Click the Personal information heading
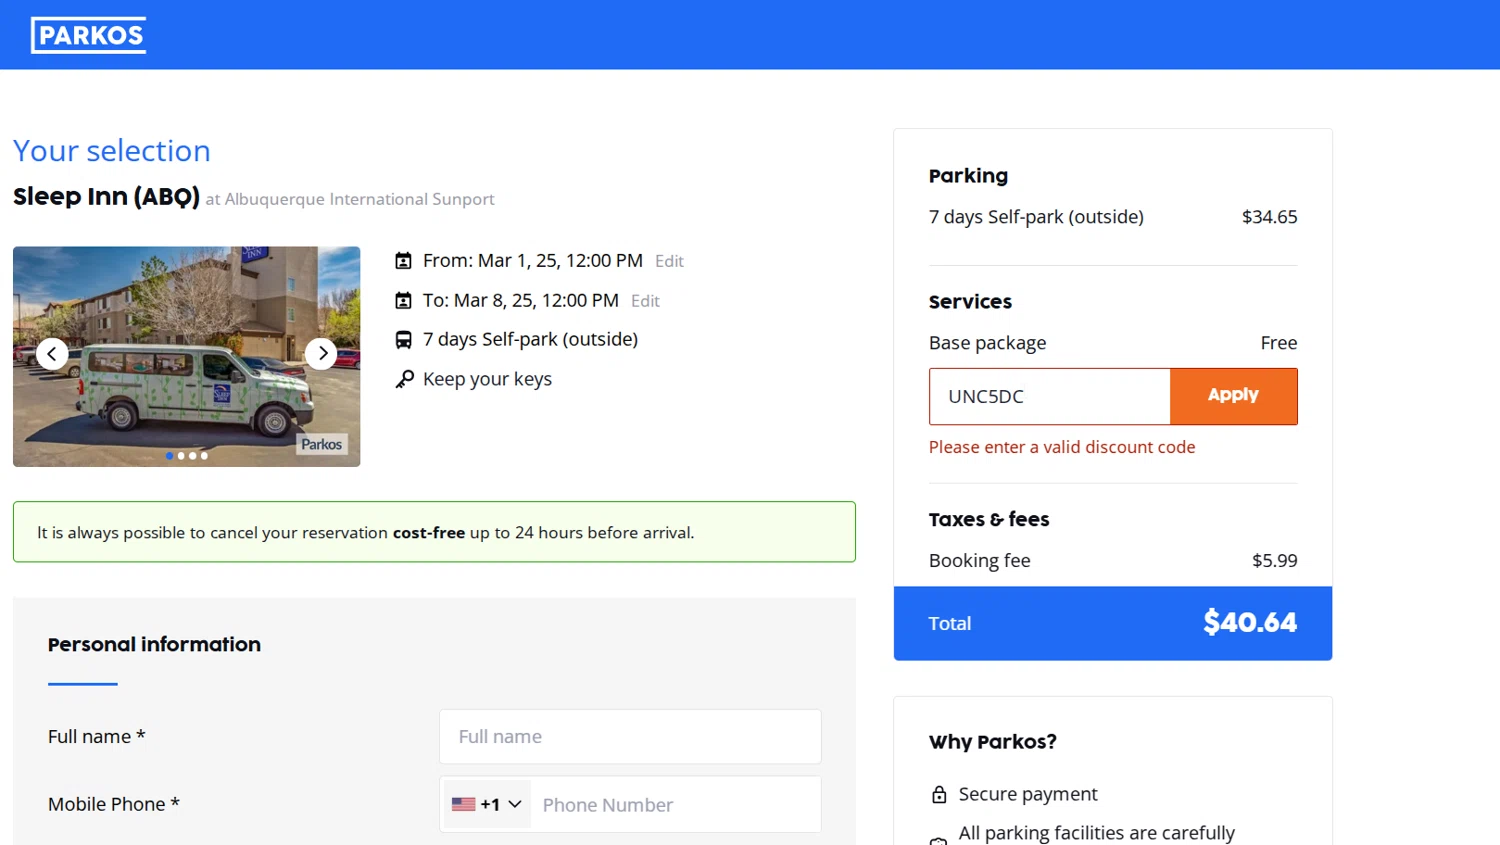Screen dimensions: 1500x845 tap(154, 644)
